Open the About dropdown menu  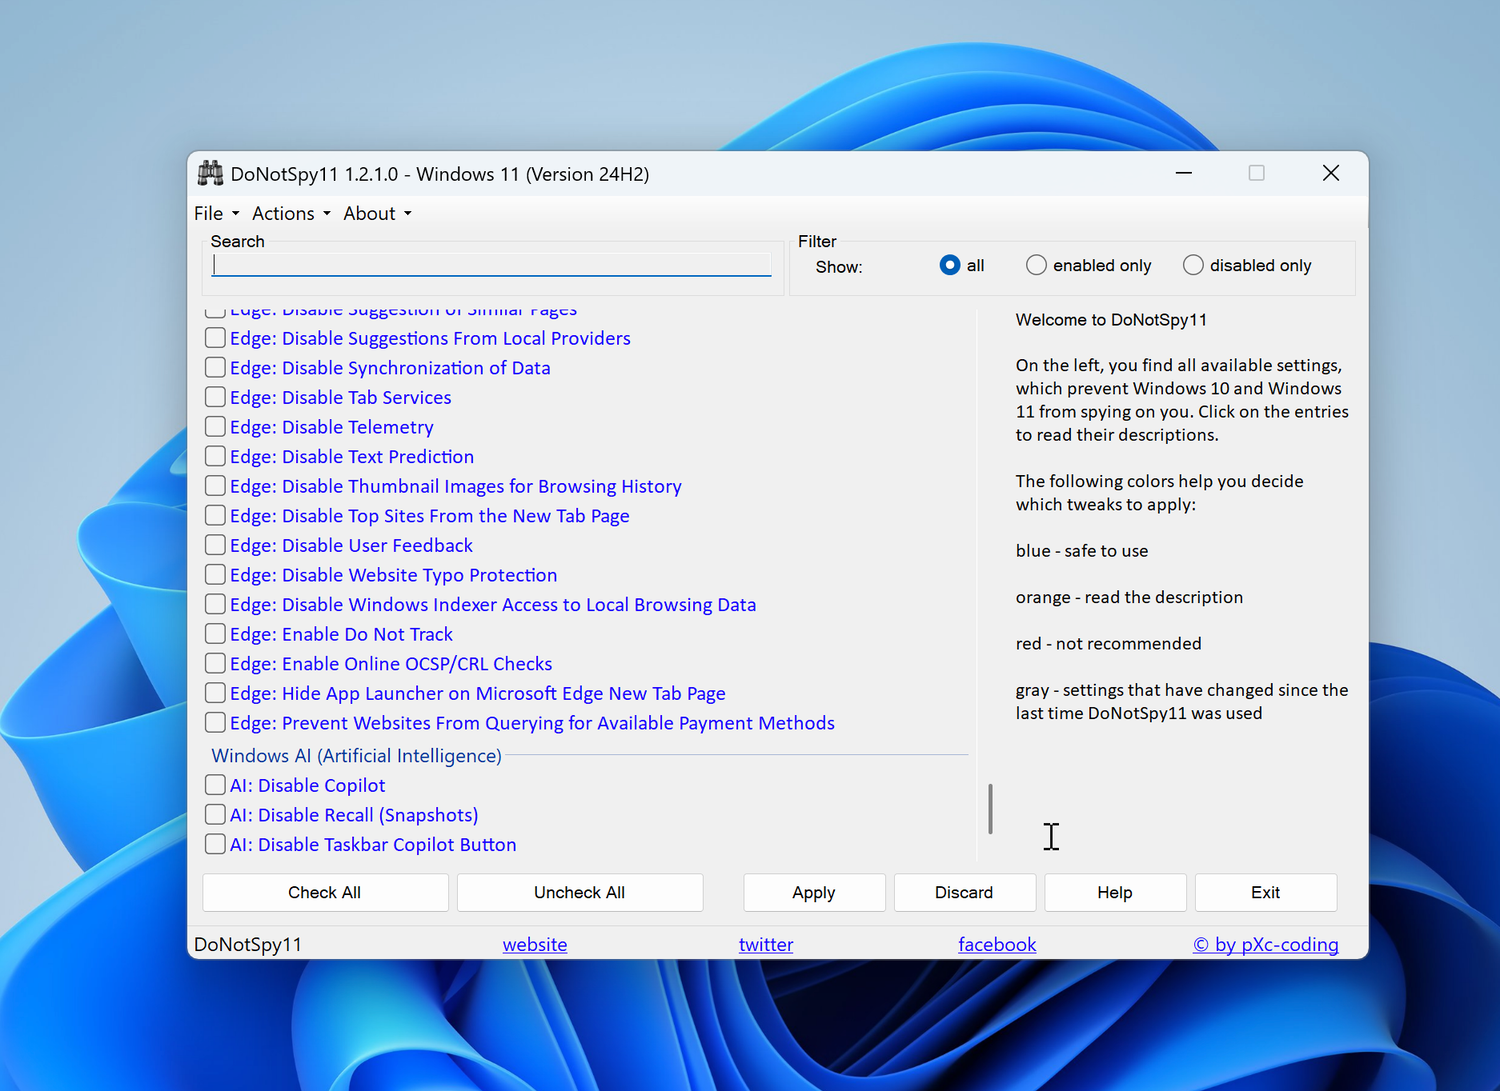[376, 213]
